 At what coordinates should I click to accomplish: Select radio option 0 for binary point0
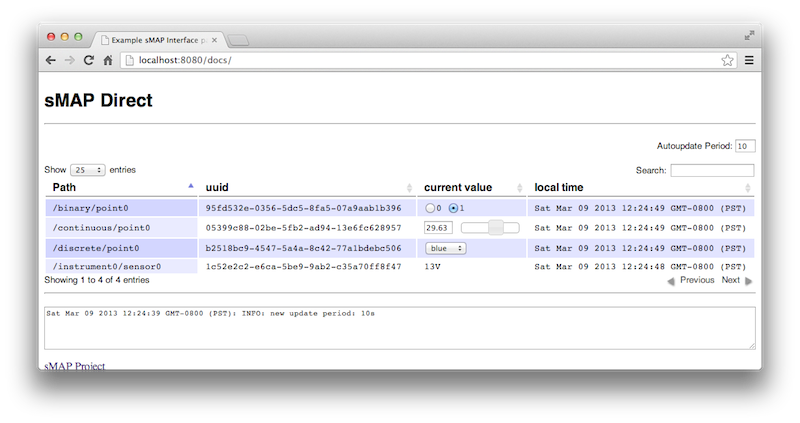click(x=430, y=208)
